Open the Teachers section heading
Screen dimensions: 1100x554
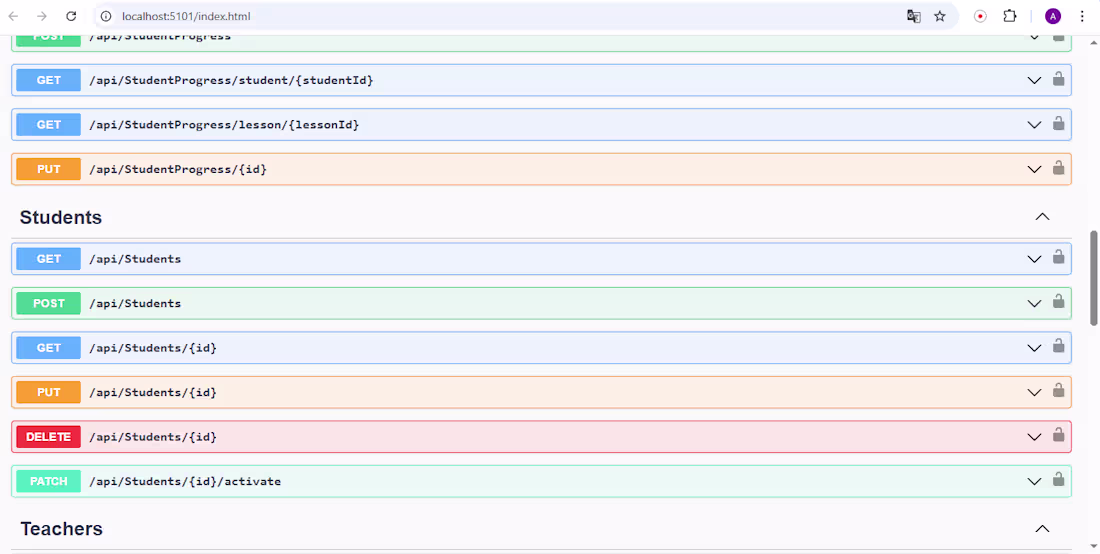62,529
